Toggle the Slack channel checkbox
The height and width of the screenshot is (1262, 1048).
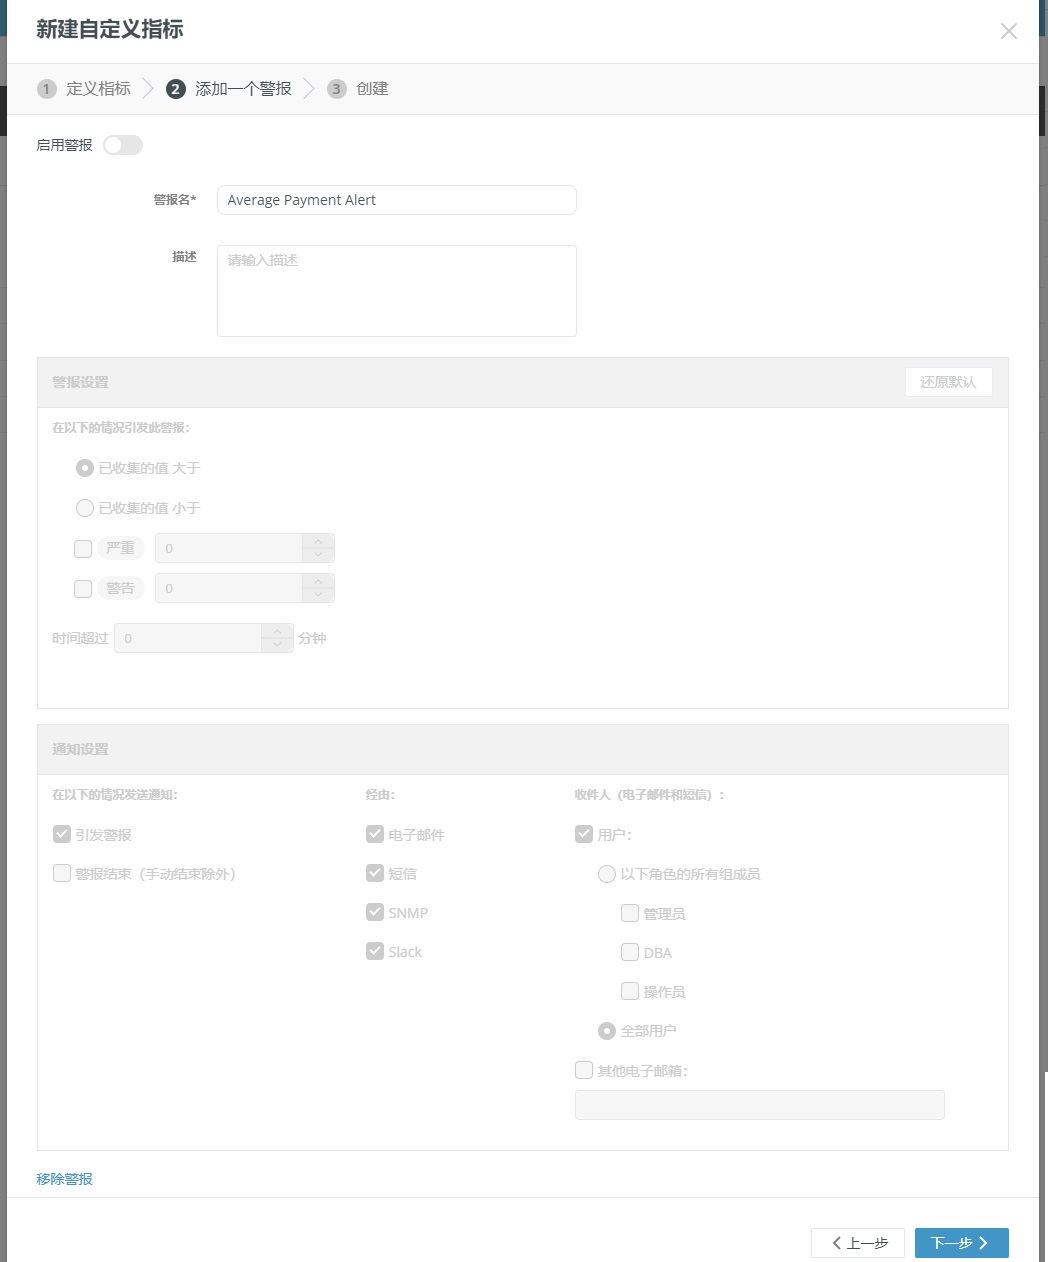375,951
